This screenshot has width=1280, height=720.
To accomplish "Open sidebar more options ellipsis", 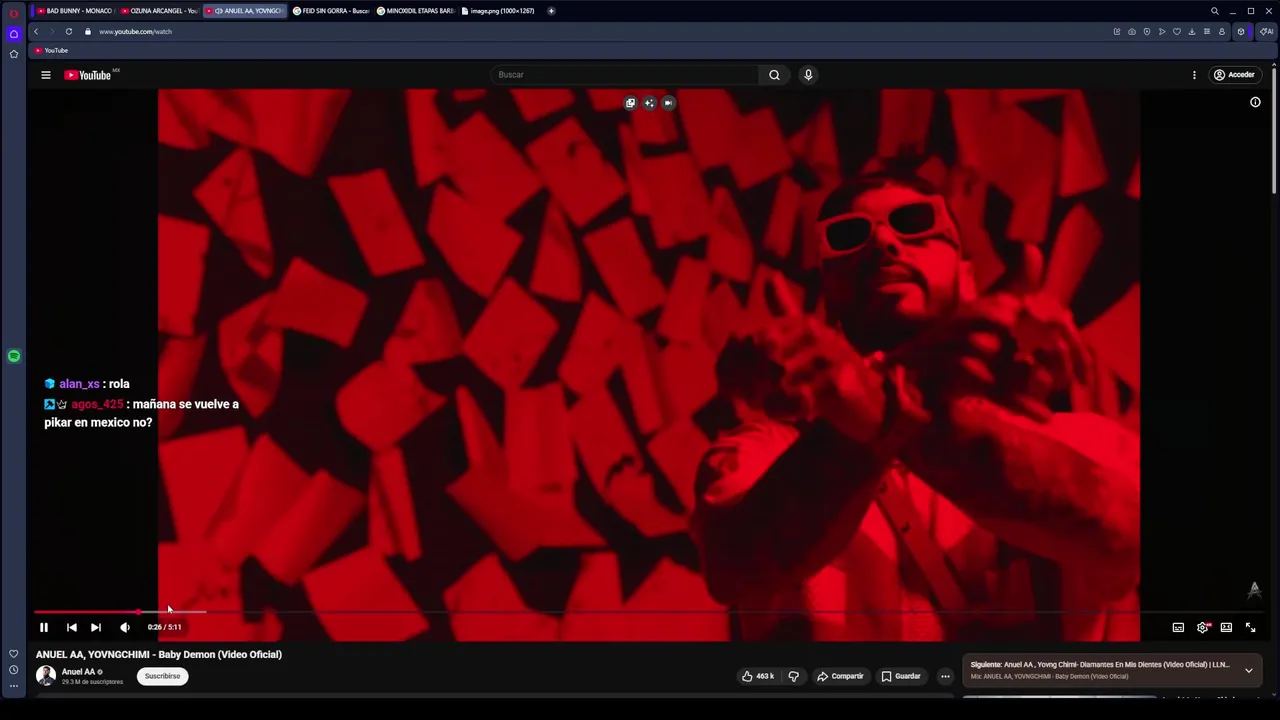I will tap(14, 686).
